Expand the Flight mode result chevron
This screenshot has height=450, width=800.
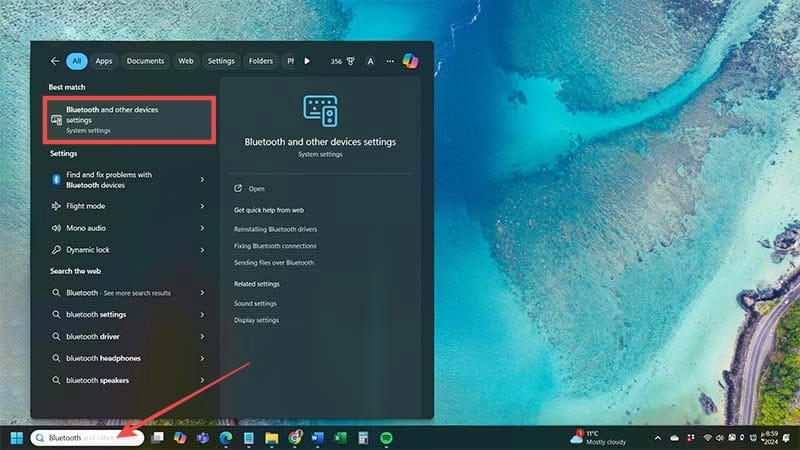[x=202, y=206]
